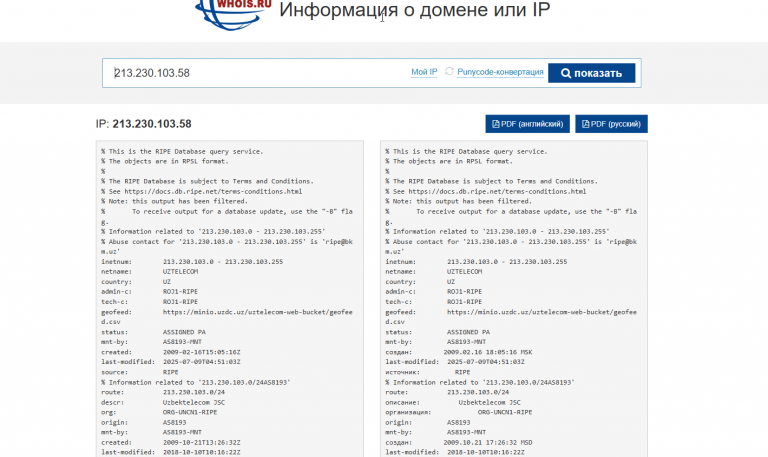Click netname UZTELECOM in left panel
This screenshot has height=457, width=768.
click(x=180, y=271)
